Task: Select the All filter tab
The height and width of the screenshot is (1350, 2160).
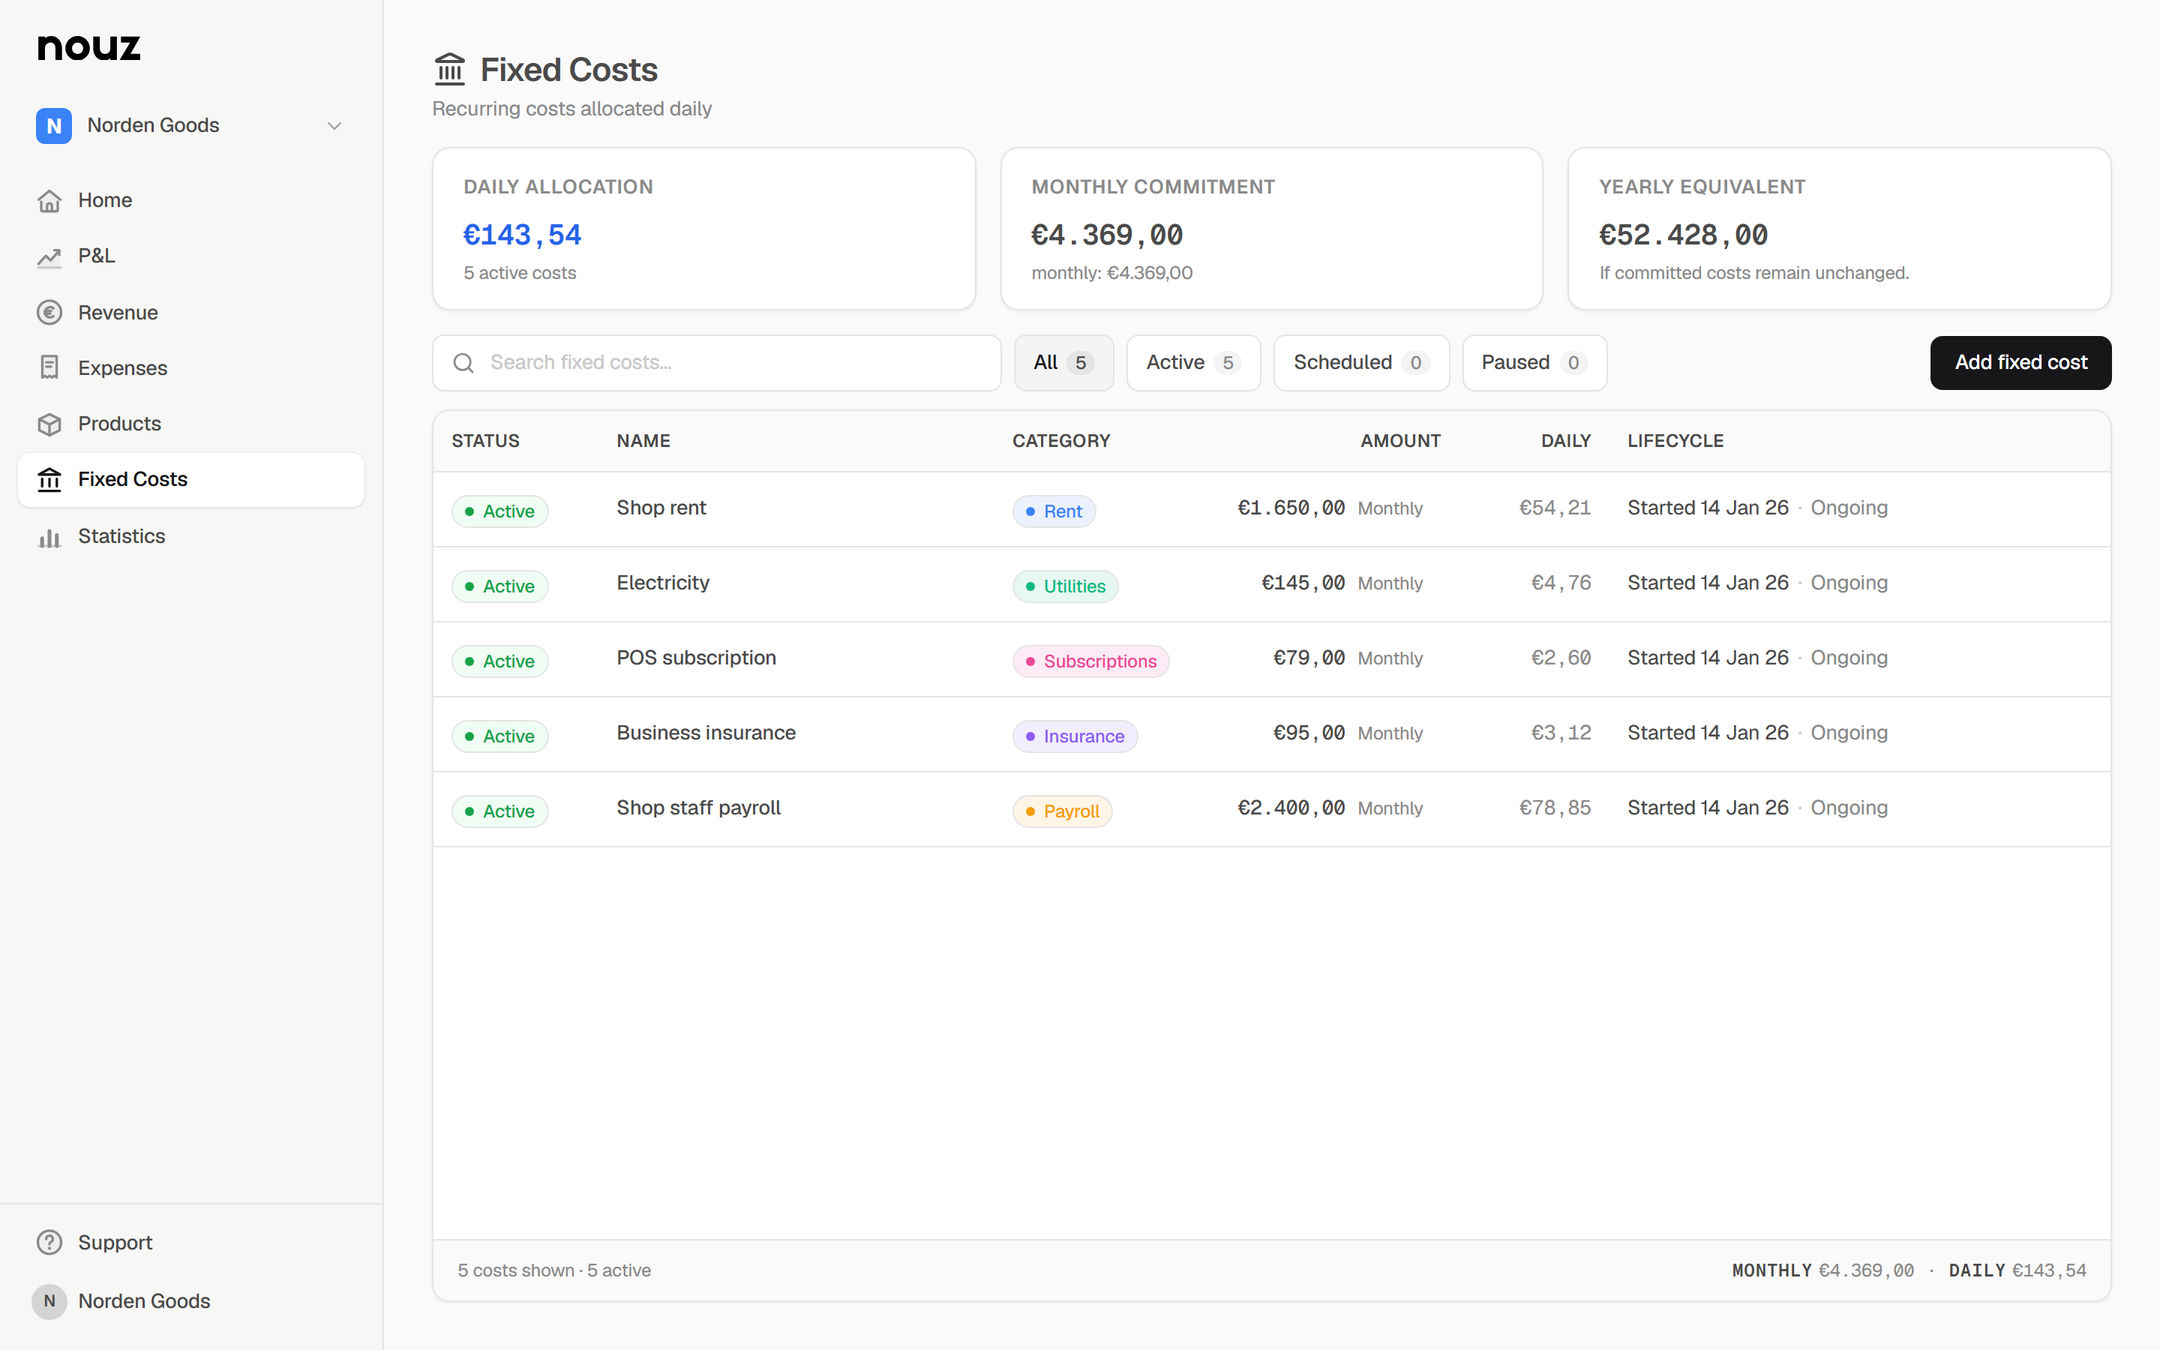Action: pos(1063,363)
